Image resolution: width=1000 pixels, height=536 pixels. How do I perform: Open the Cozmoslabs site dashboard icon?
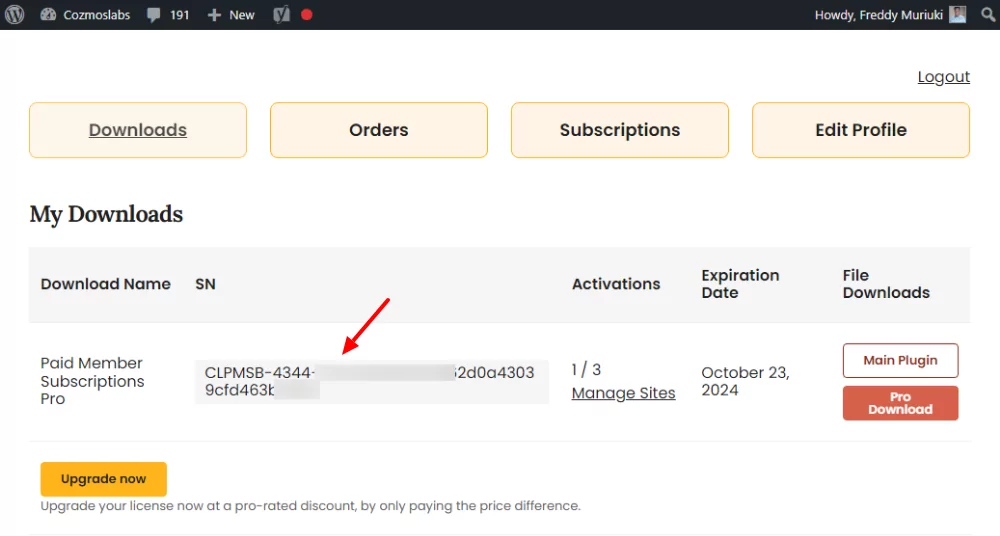pyautogui.click(x=48, y=15)
